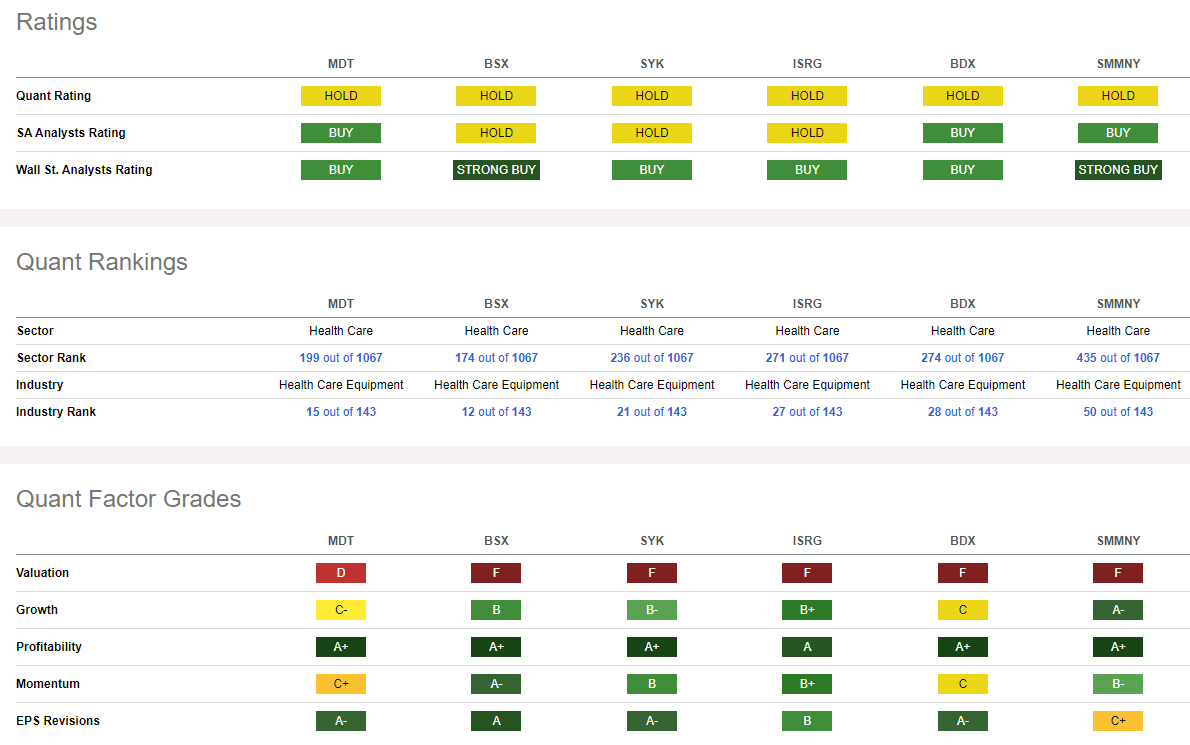Click MDT Health Care Equipment industry cell

341,385
